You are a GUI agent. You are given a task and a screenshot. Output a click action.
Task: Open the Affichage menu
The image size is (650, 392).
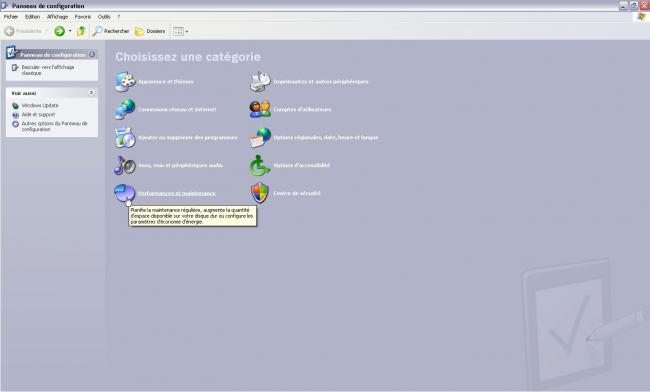coord(57,17)
